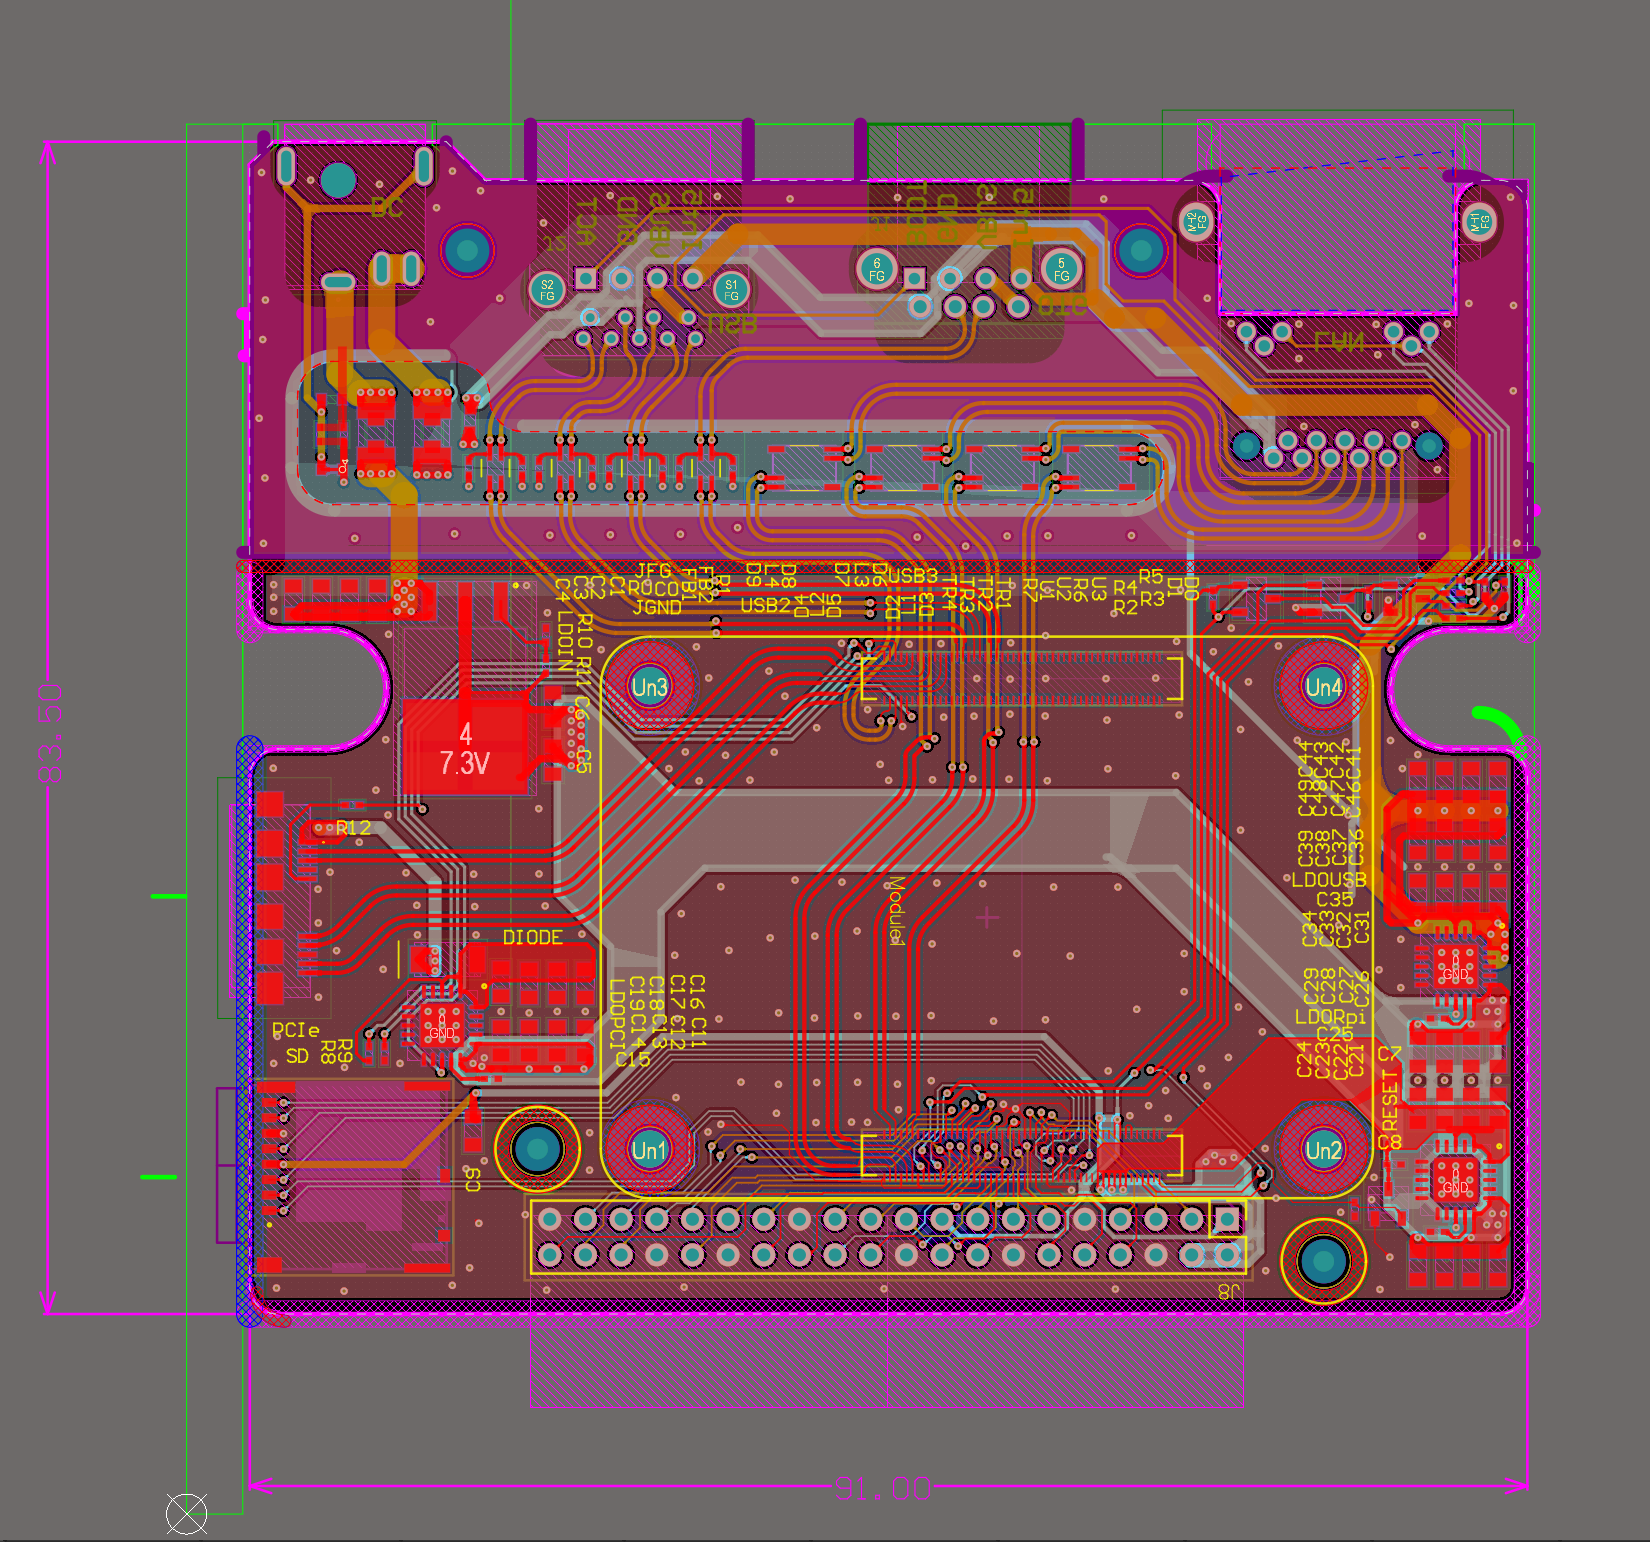Click the teal hole in the DC jack

(x=338, y=180)
